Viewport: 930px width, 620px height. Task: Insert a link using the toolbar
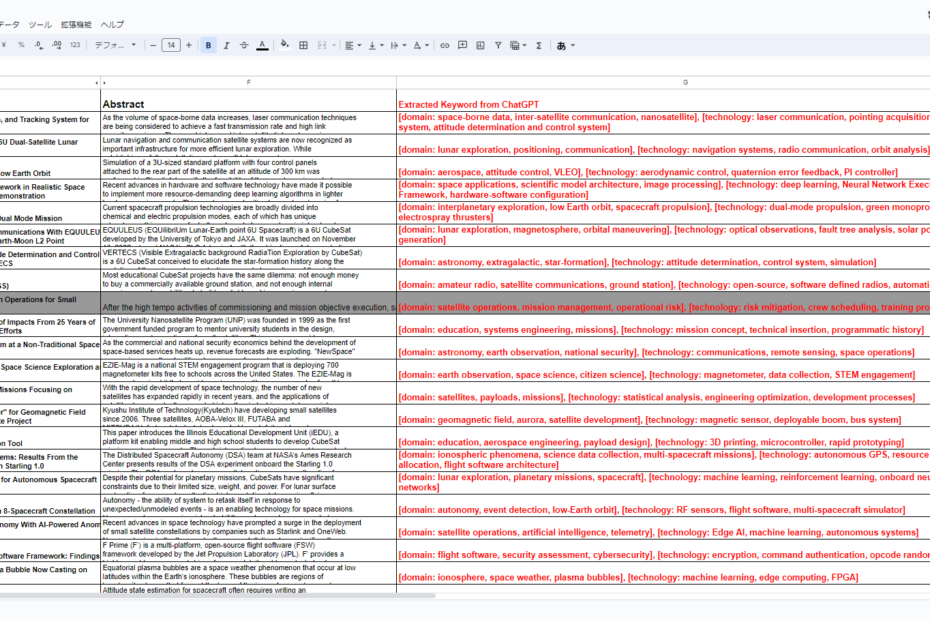[444, 45]
